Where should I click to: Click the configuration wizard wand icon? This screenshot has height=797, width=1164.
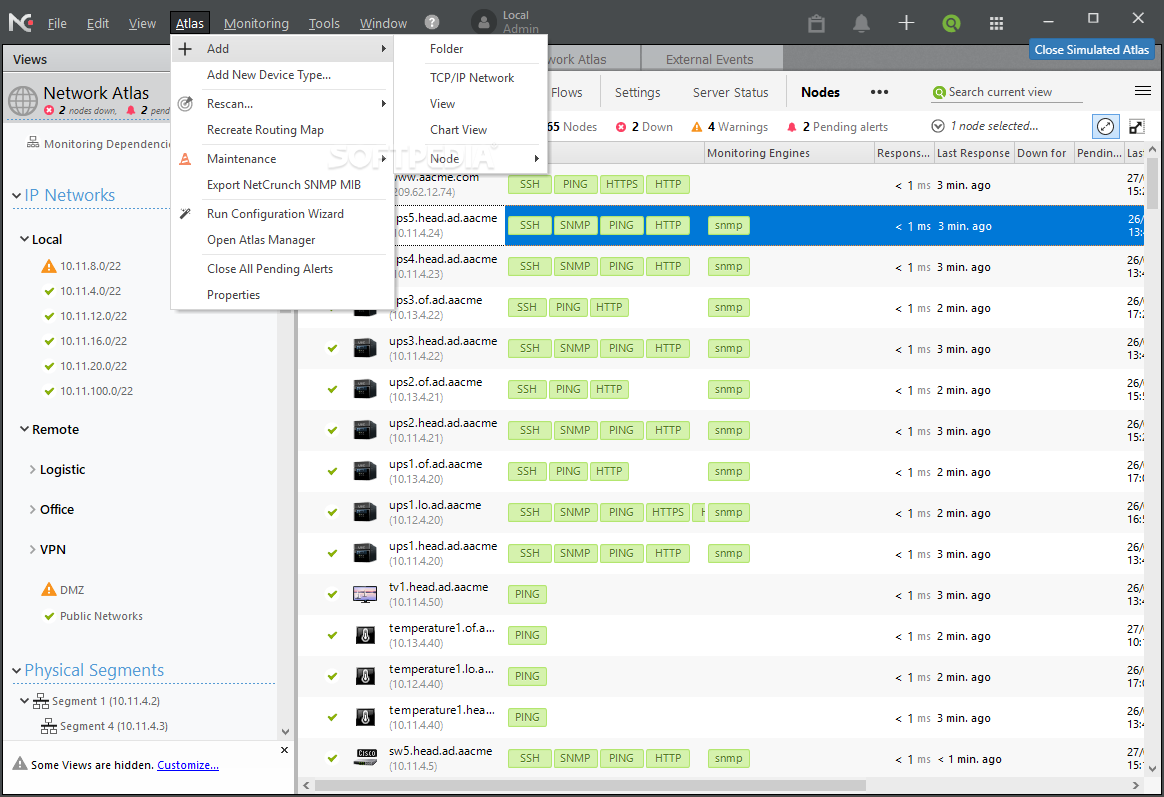click(186, 214)
